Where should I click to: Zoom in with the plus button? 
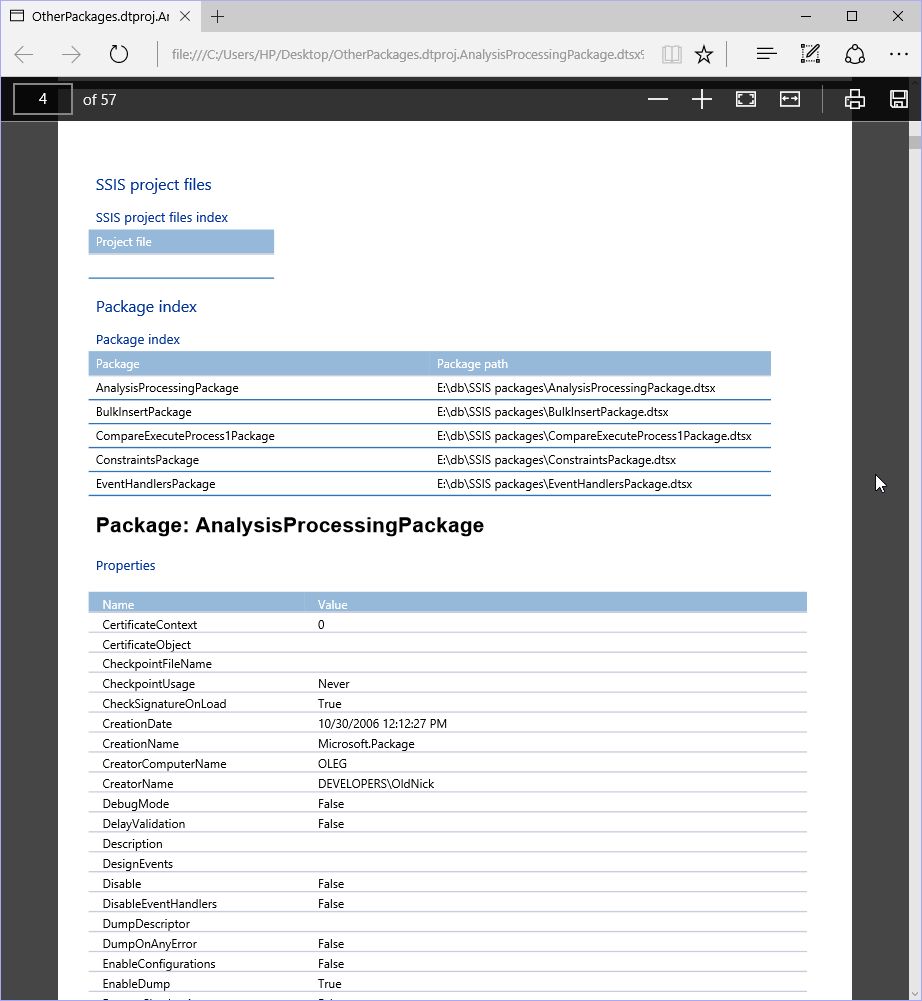coord(702,99)
